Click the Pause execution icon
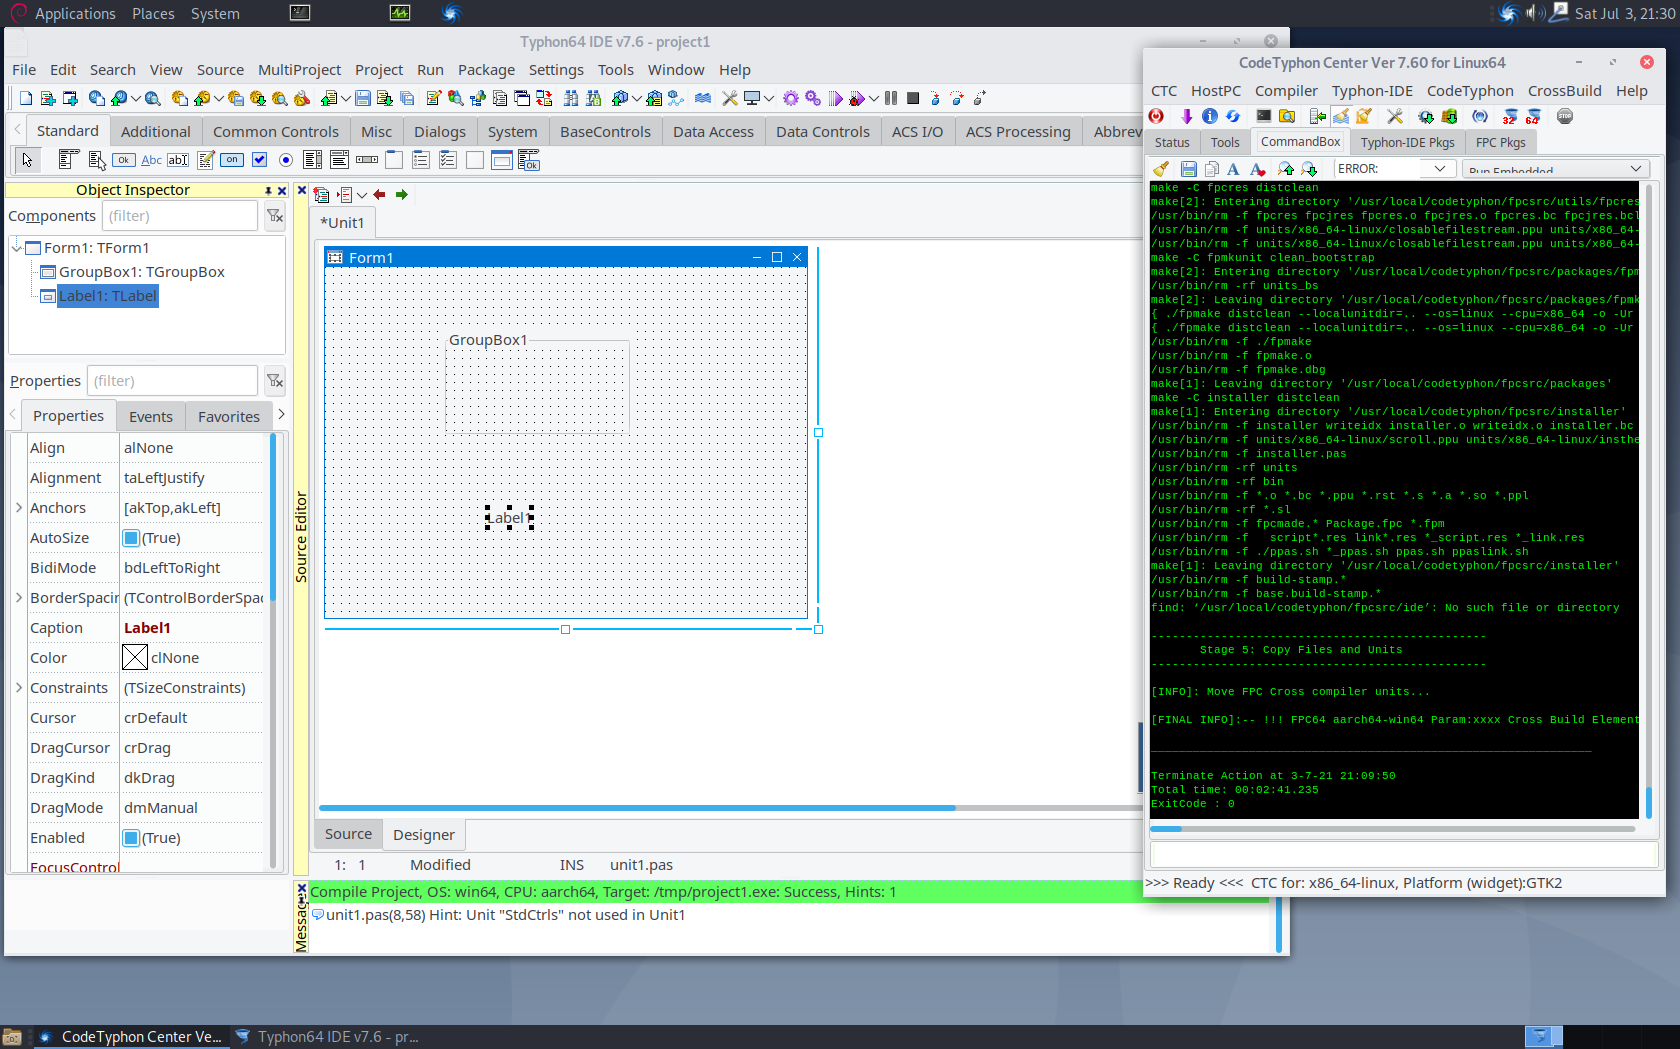This screenshot has width=1680, height=1049. [890, 98]
